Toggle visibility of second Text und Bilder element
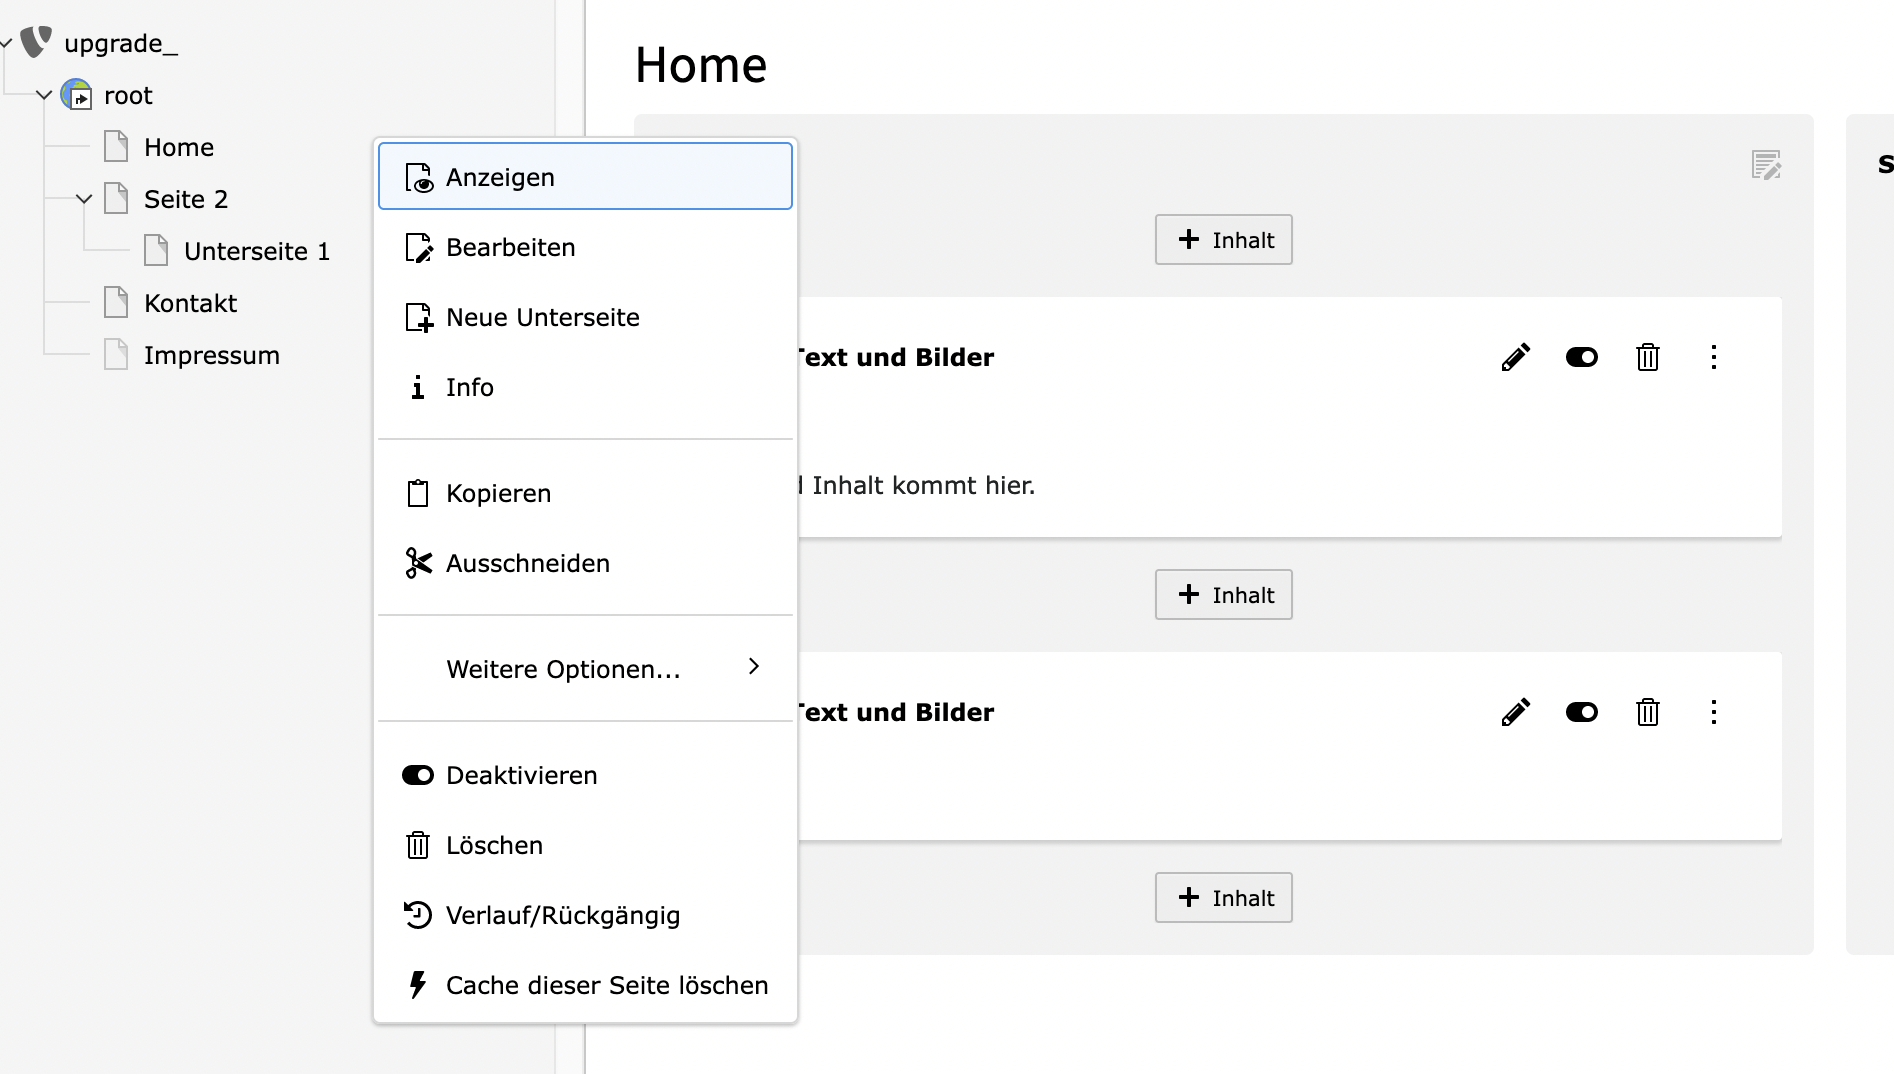Screen dimensions: 1894x1074 coord(1581,712)
